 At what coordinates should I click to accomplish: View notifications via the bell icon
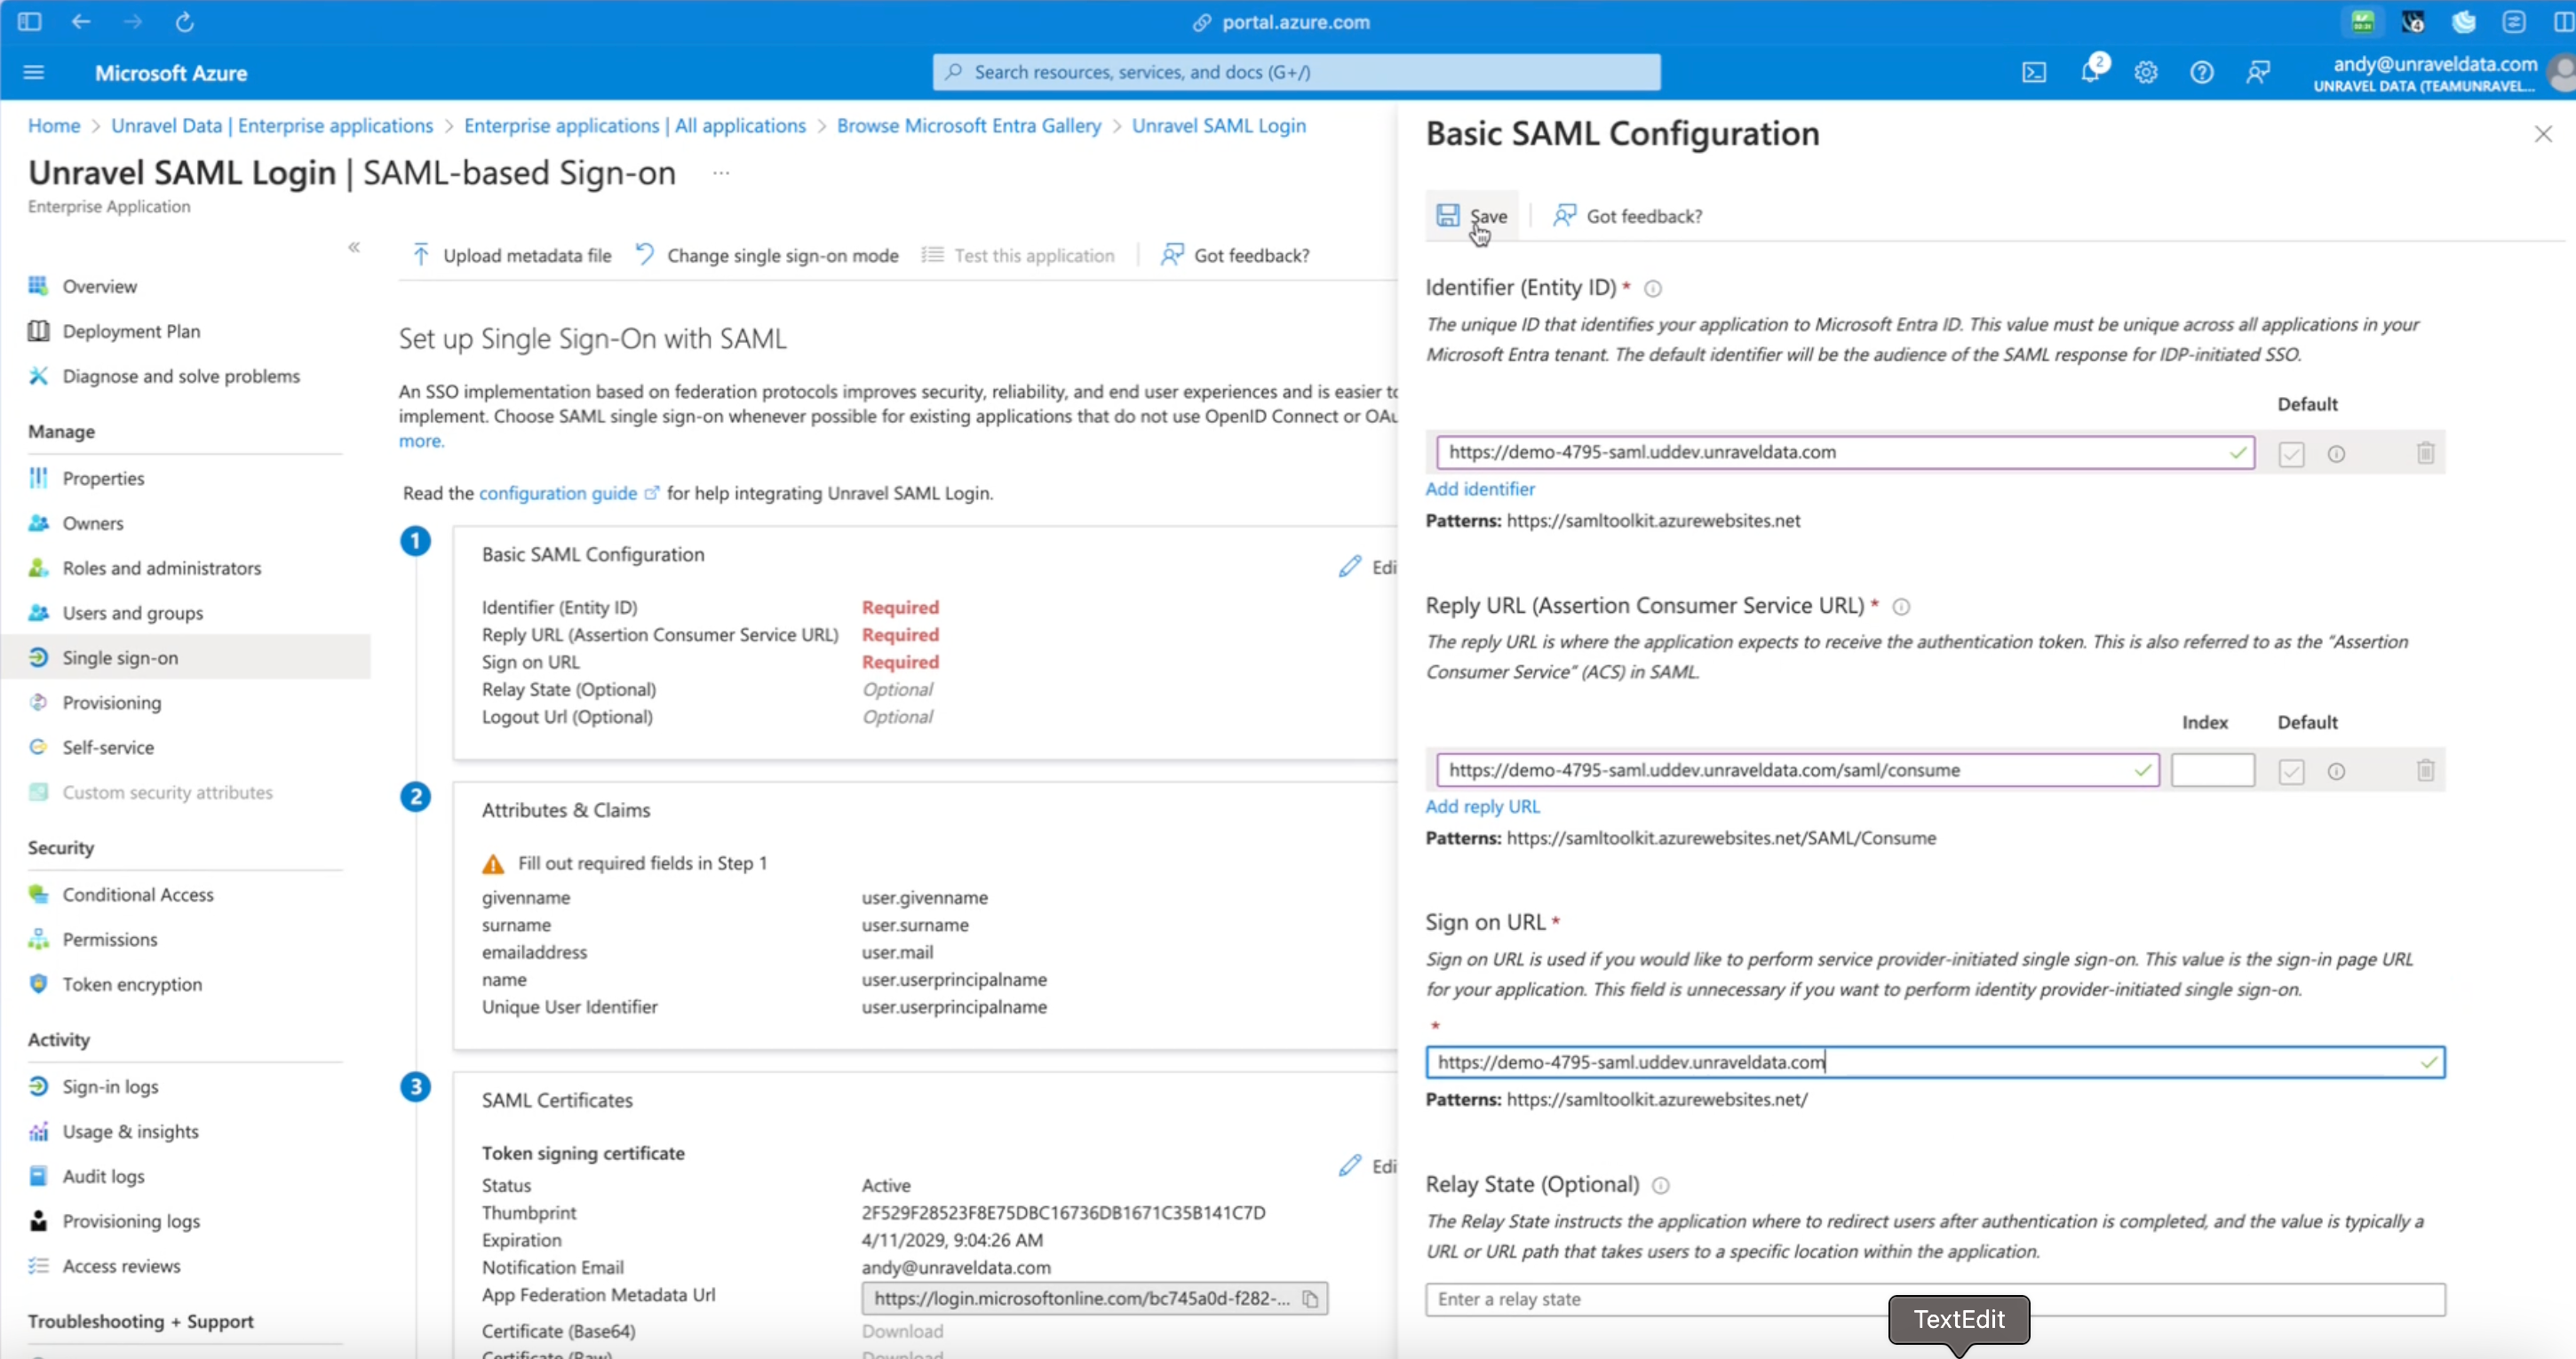(x=2091, y=72)
